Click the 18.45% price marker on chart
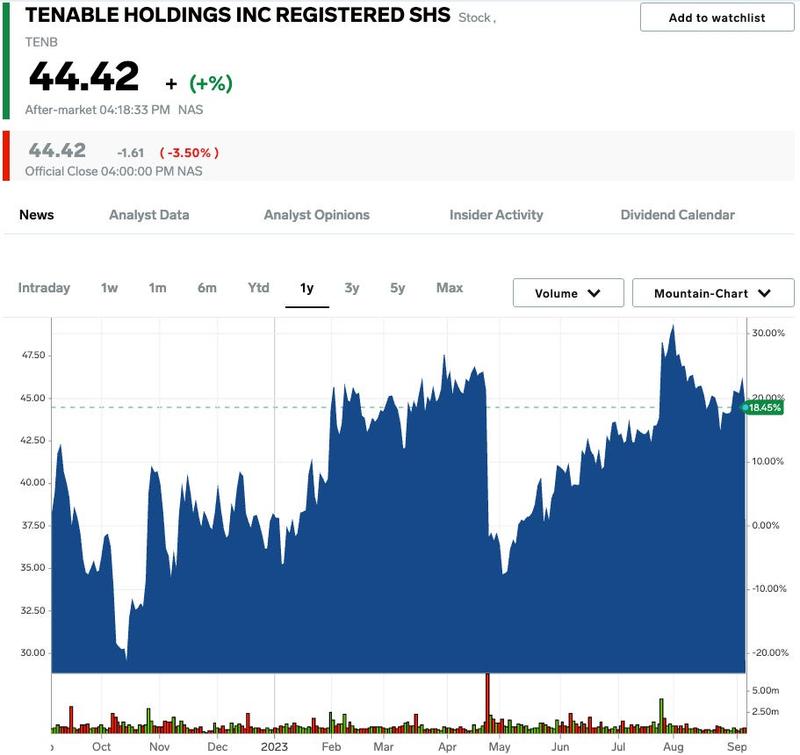This screenshot has height=755, width=800. click(764, 408)
